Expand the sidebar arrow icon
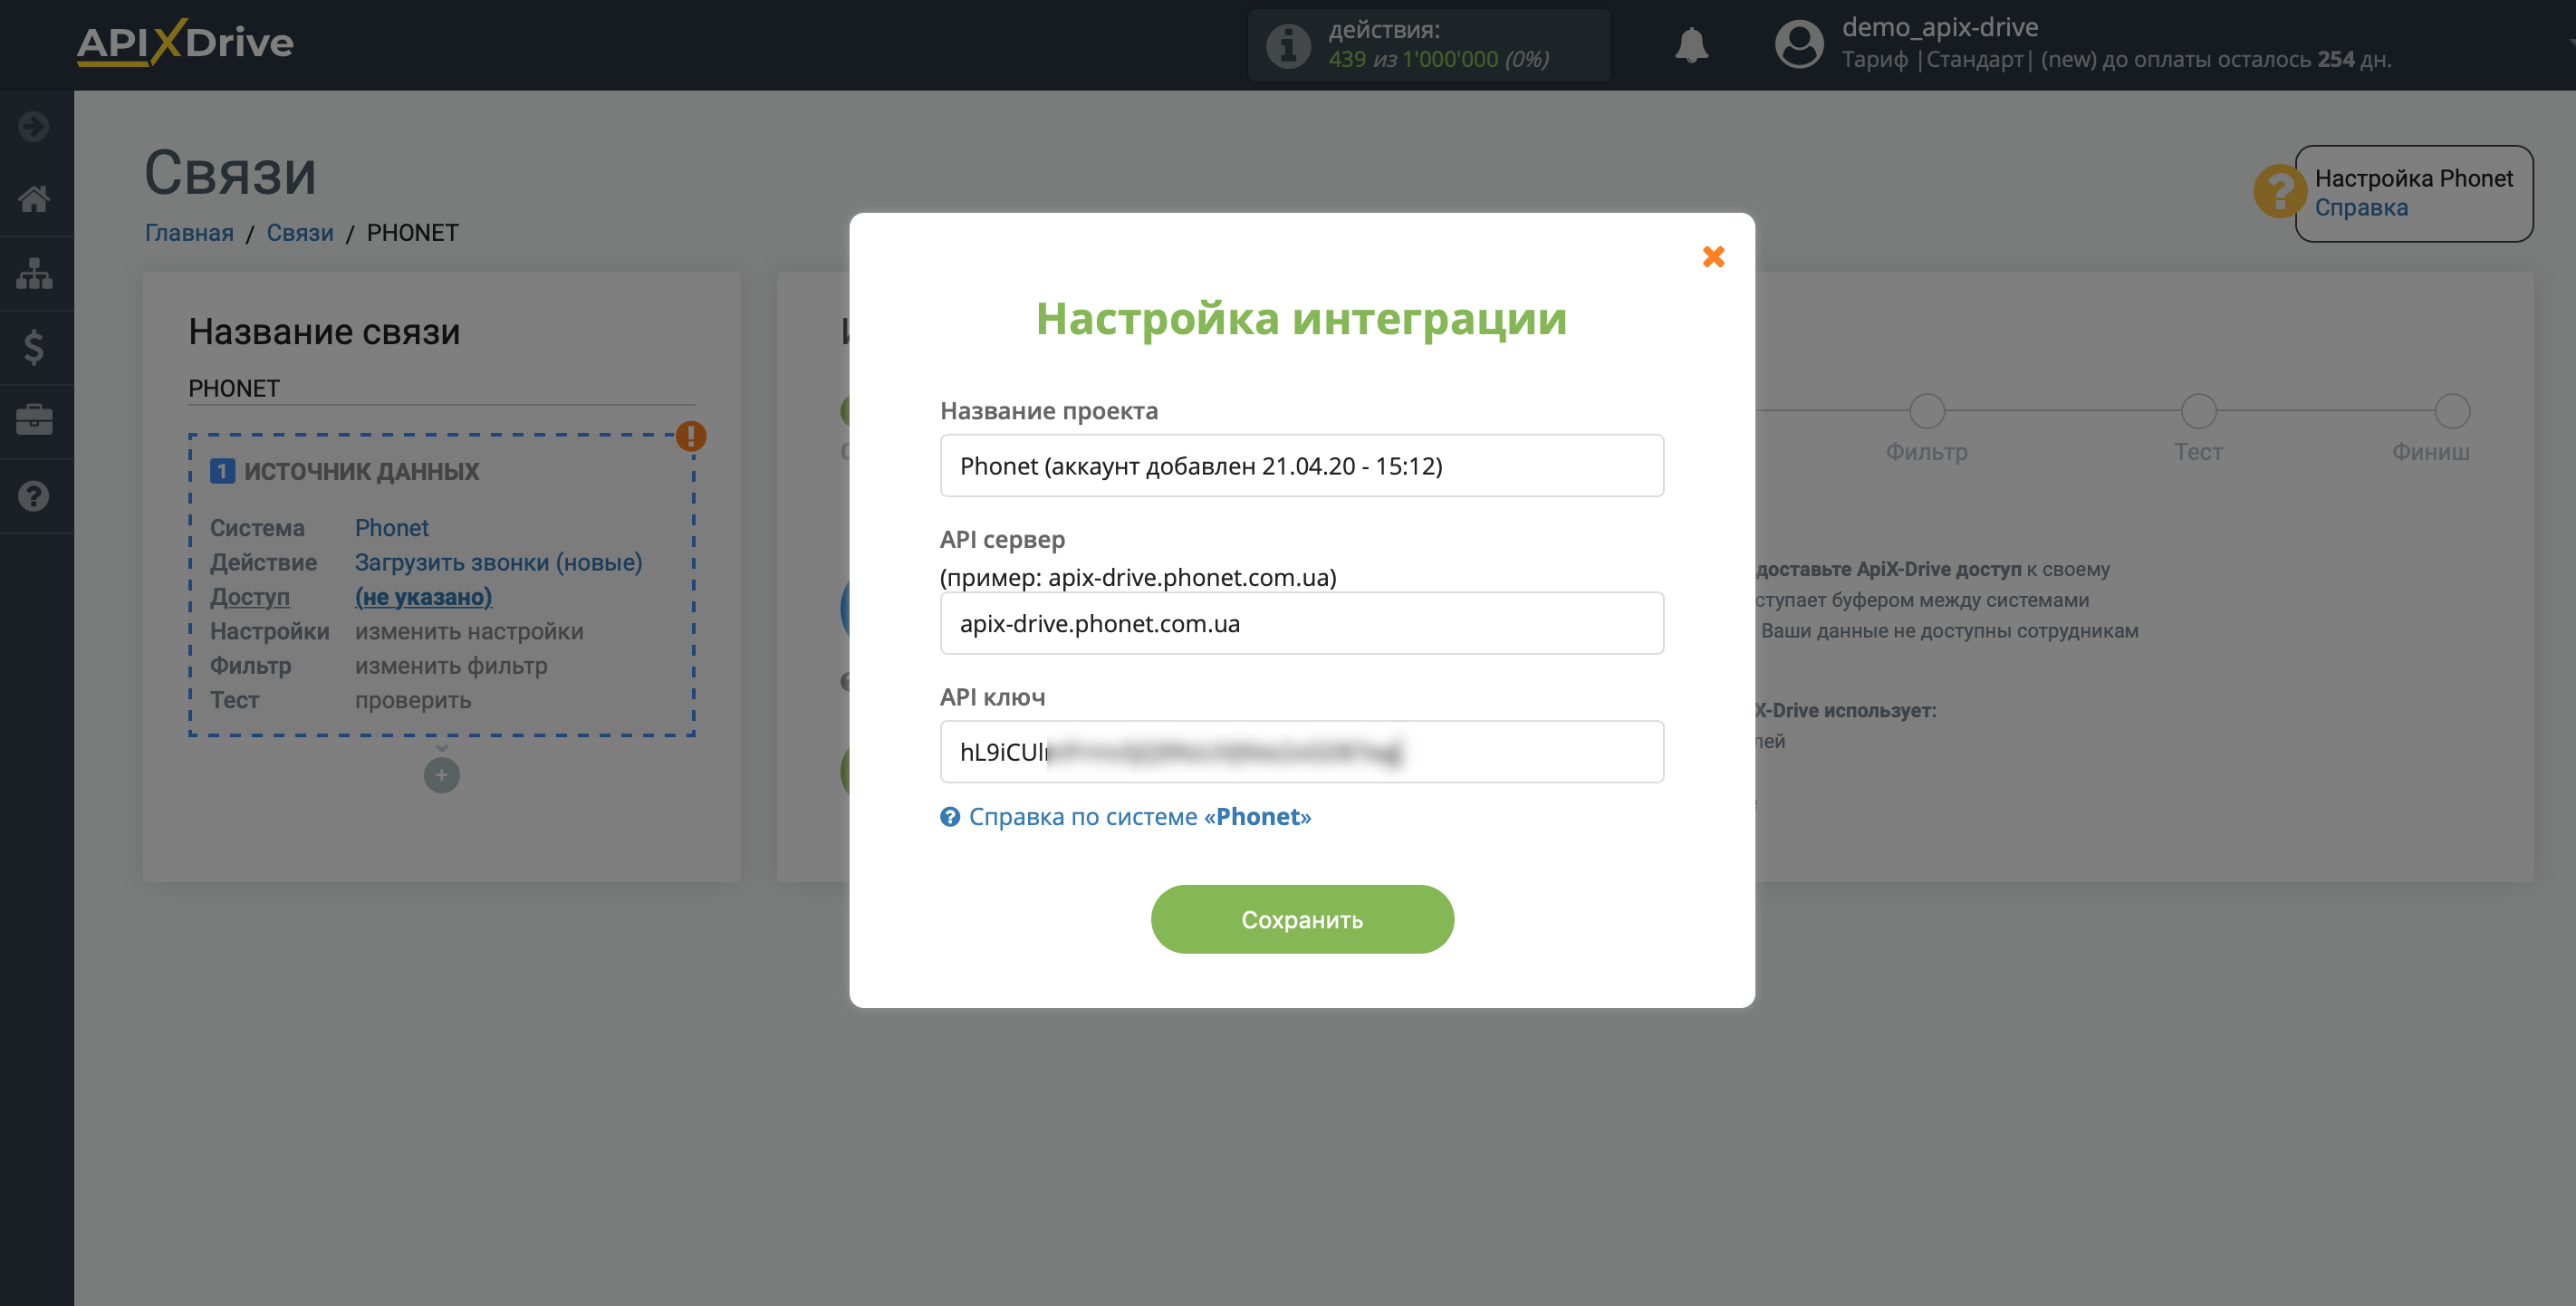Screen dimensions: 2576x1306 (x=34, y=127)
